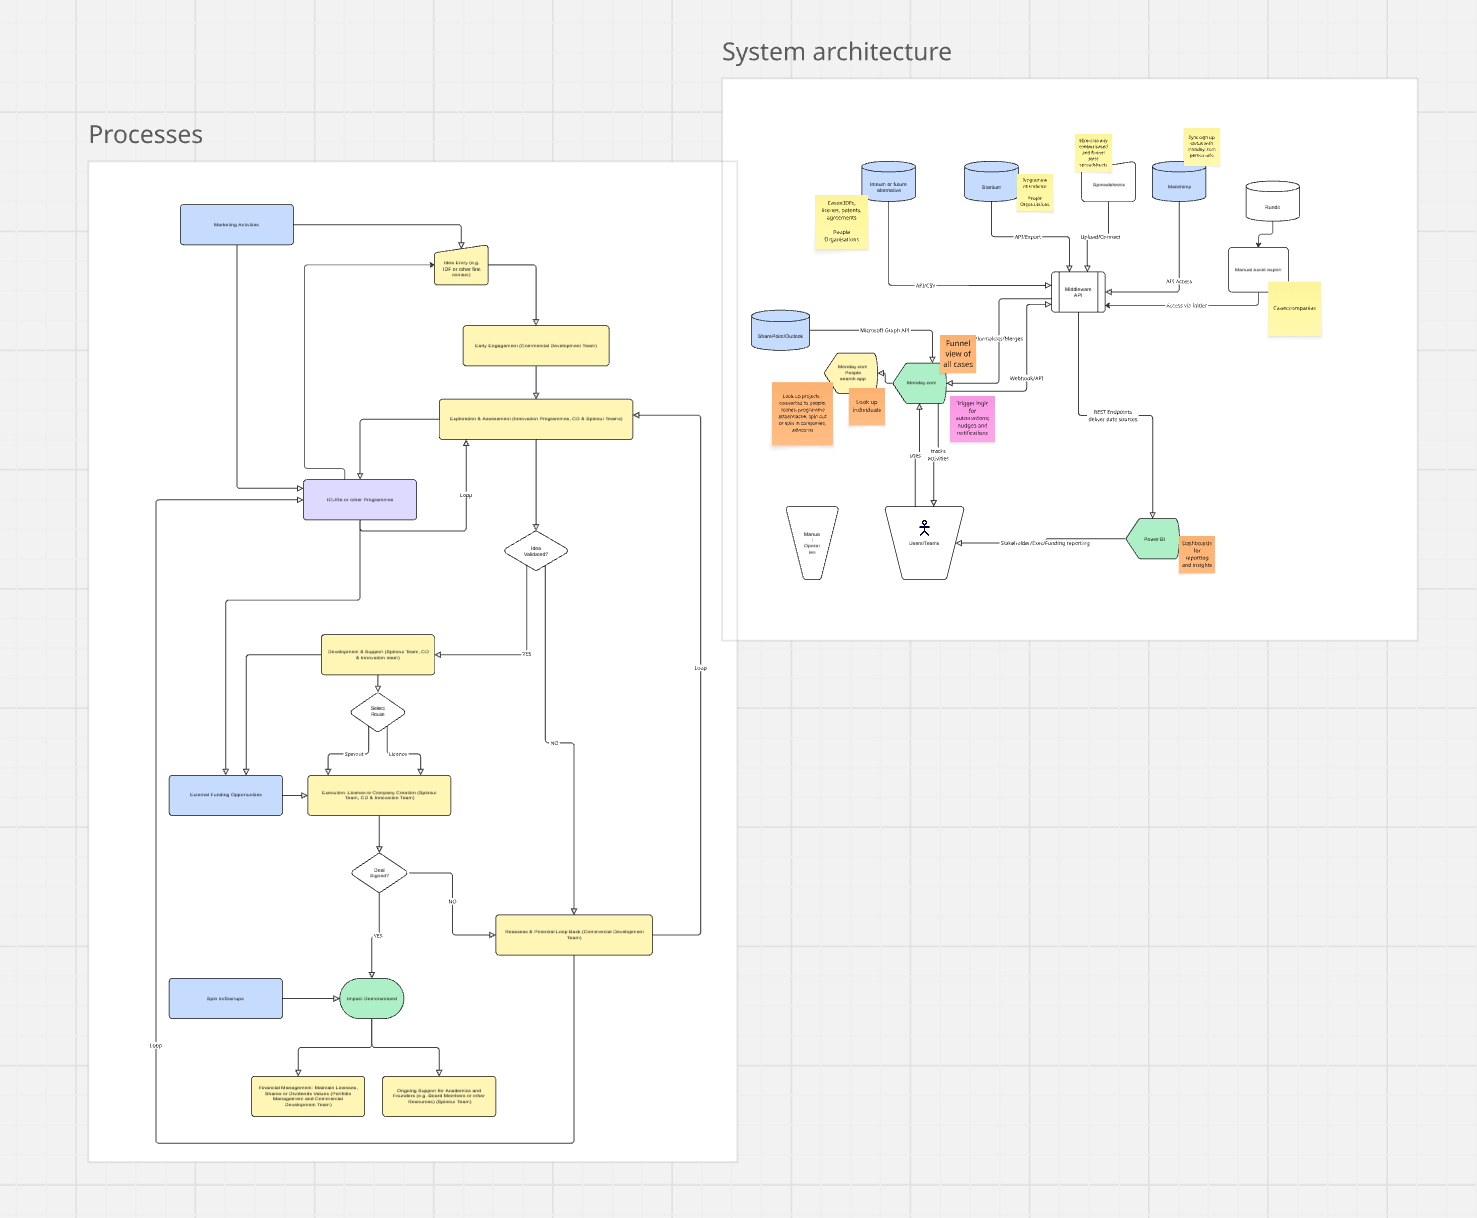The image size is (1477, 1218).
Task: Click the Processes frame title
Action: click(146, 135)
